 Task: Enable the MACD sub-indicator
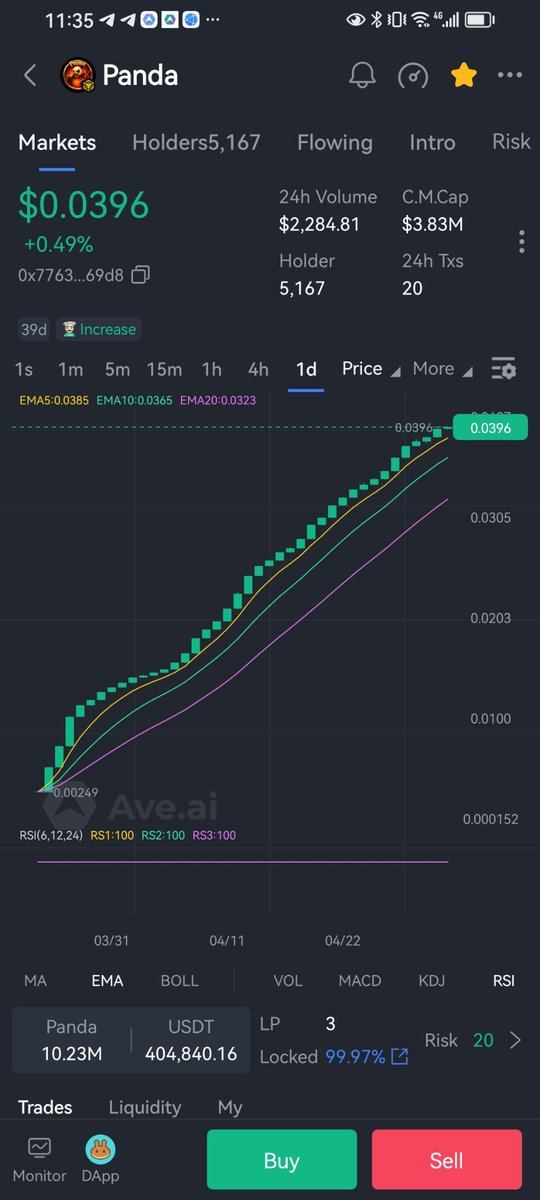(360, 981)
